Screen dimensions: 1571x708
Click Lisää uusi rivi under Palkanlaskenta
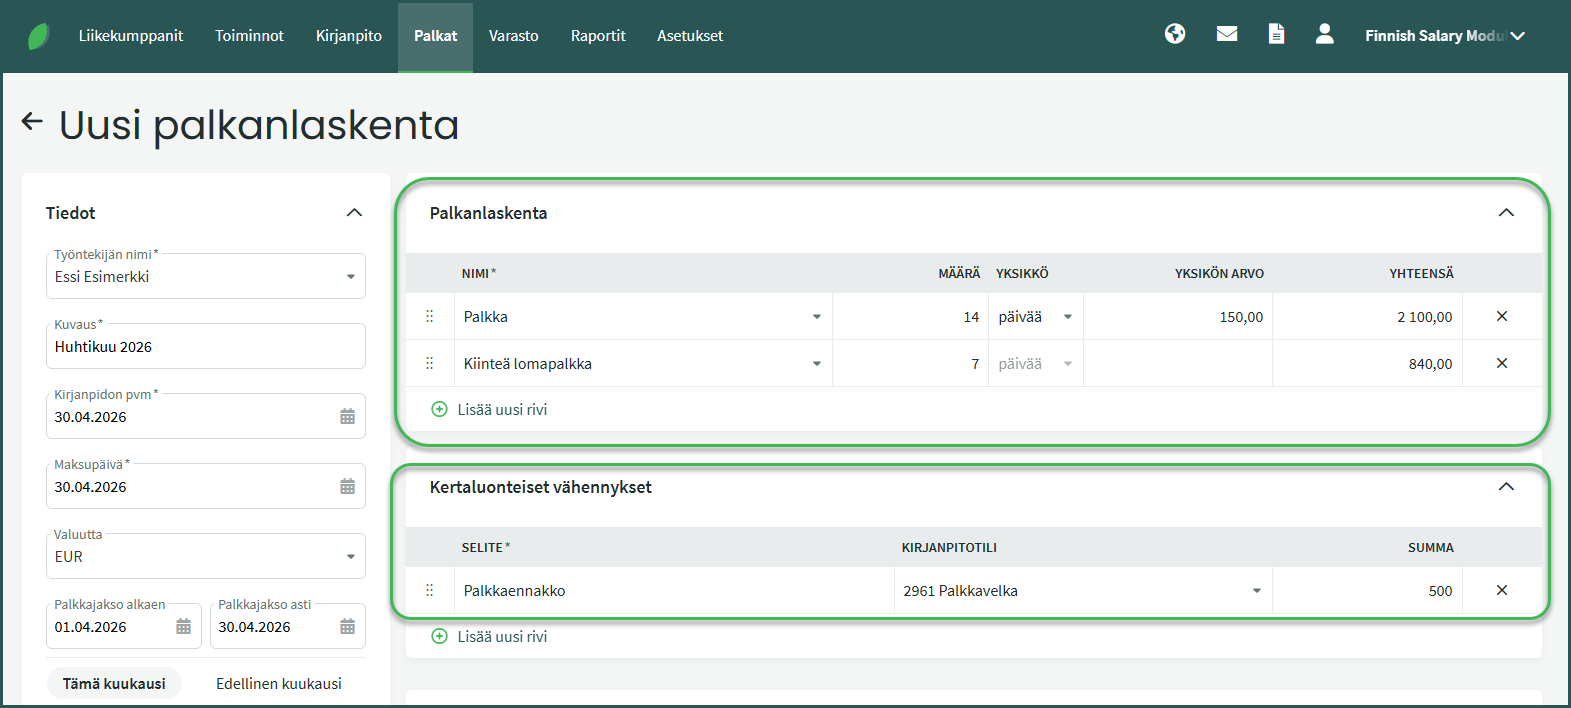tap(490, 410)
